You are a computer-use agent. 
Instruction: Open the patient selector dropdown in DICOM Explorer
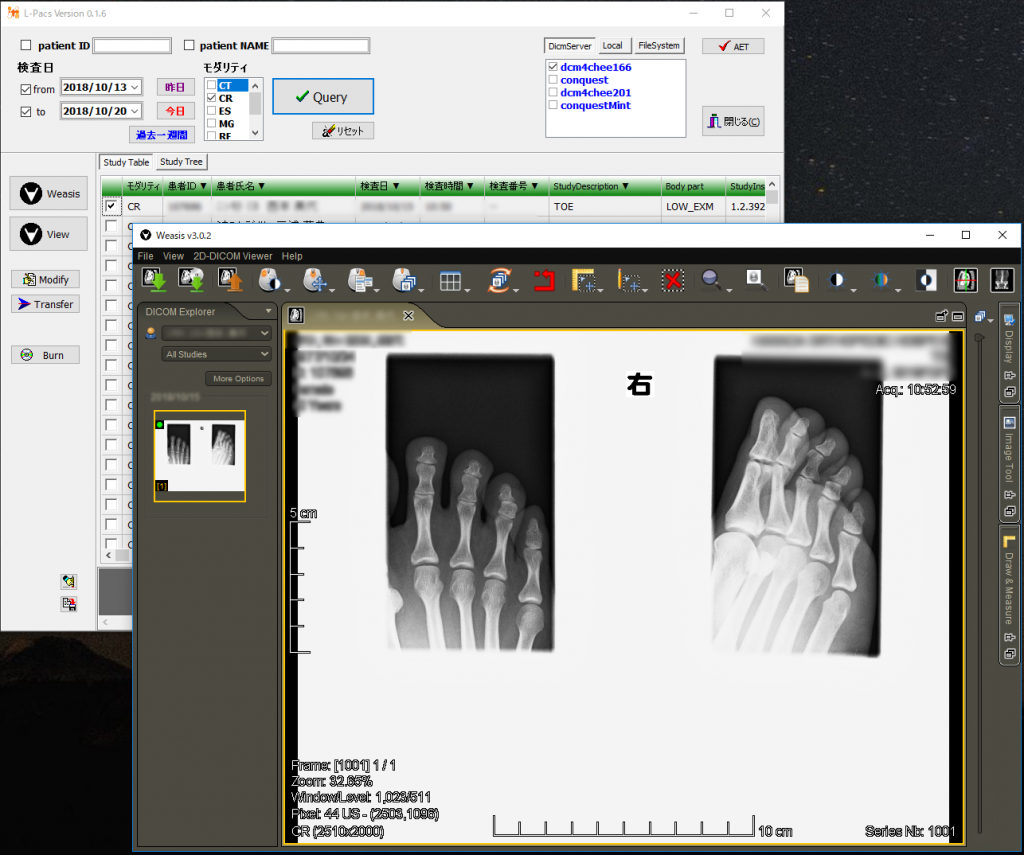(x=216, y=333)
